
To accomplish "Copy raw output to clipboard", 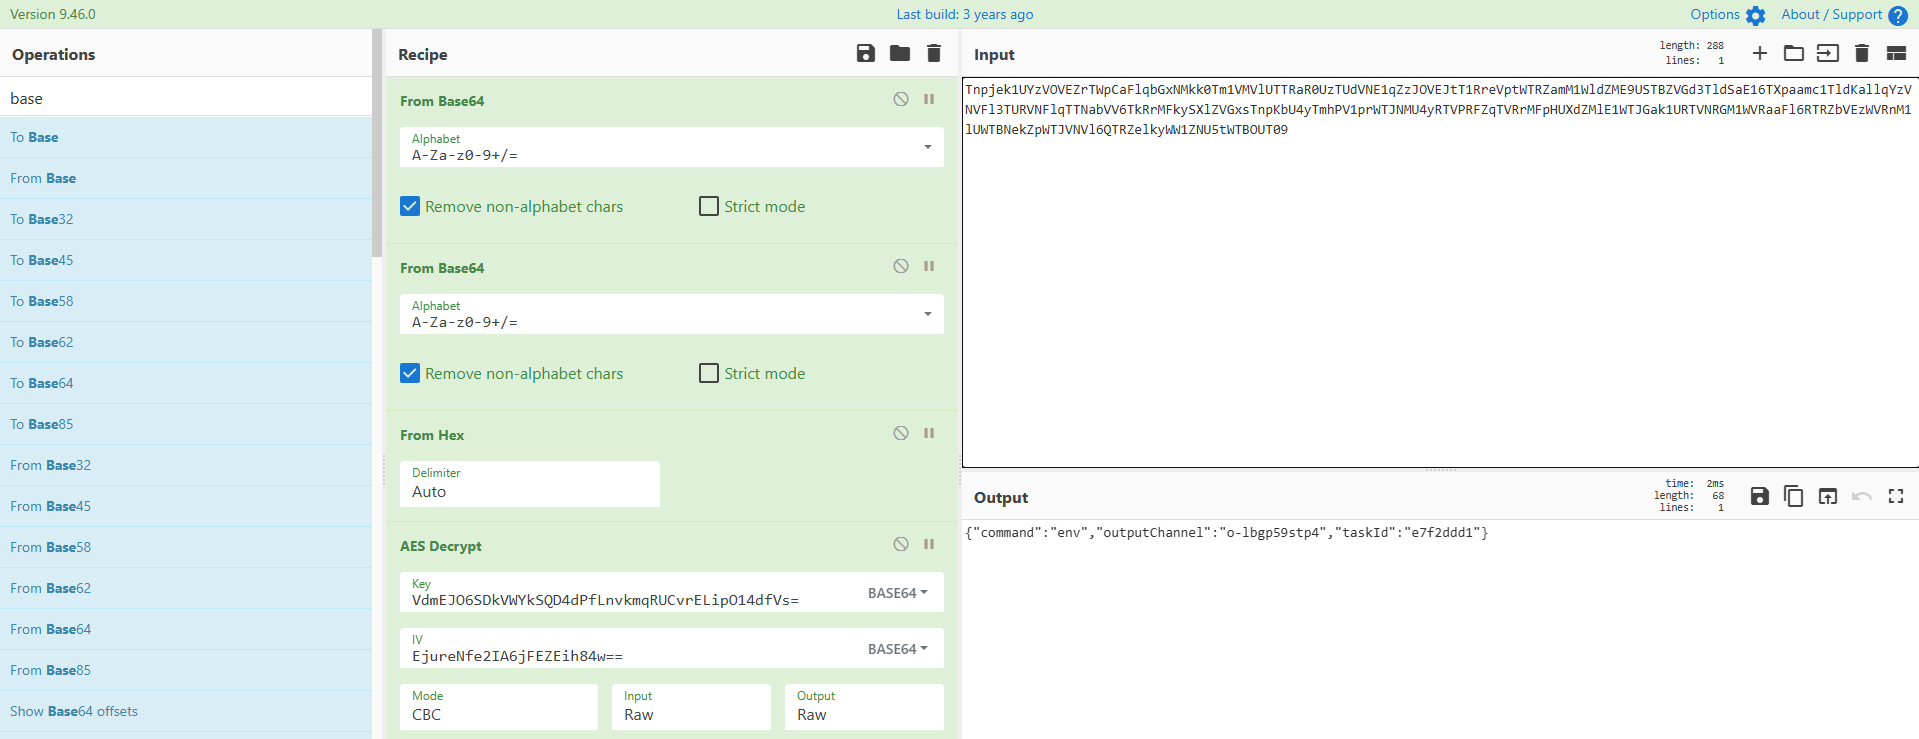I will (x=1794, y=497).
